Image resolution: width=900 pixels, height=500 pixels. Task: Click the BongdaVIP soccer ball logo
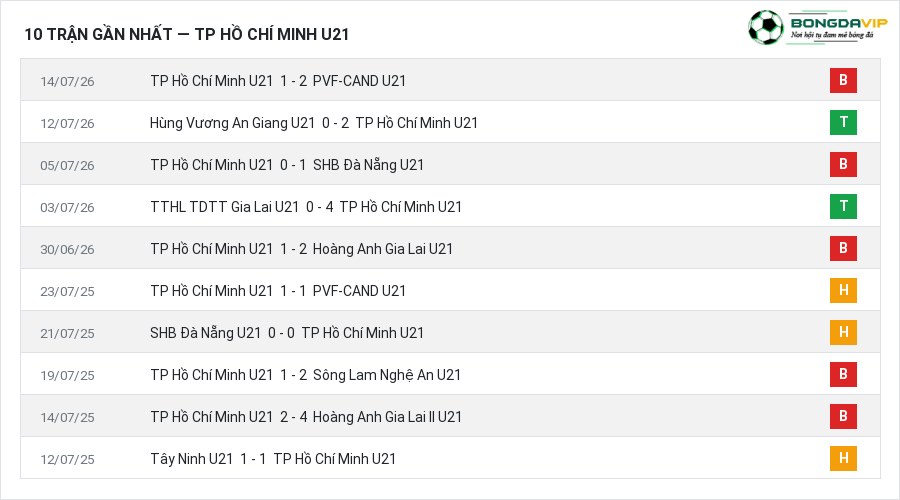(765, 27)
